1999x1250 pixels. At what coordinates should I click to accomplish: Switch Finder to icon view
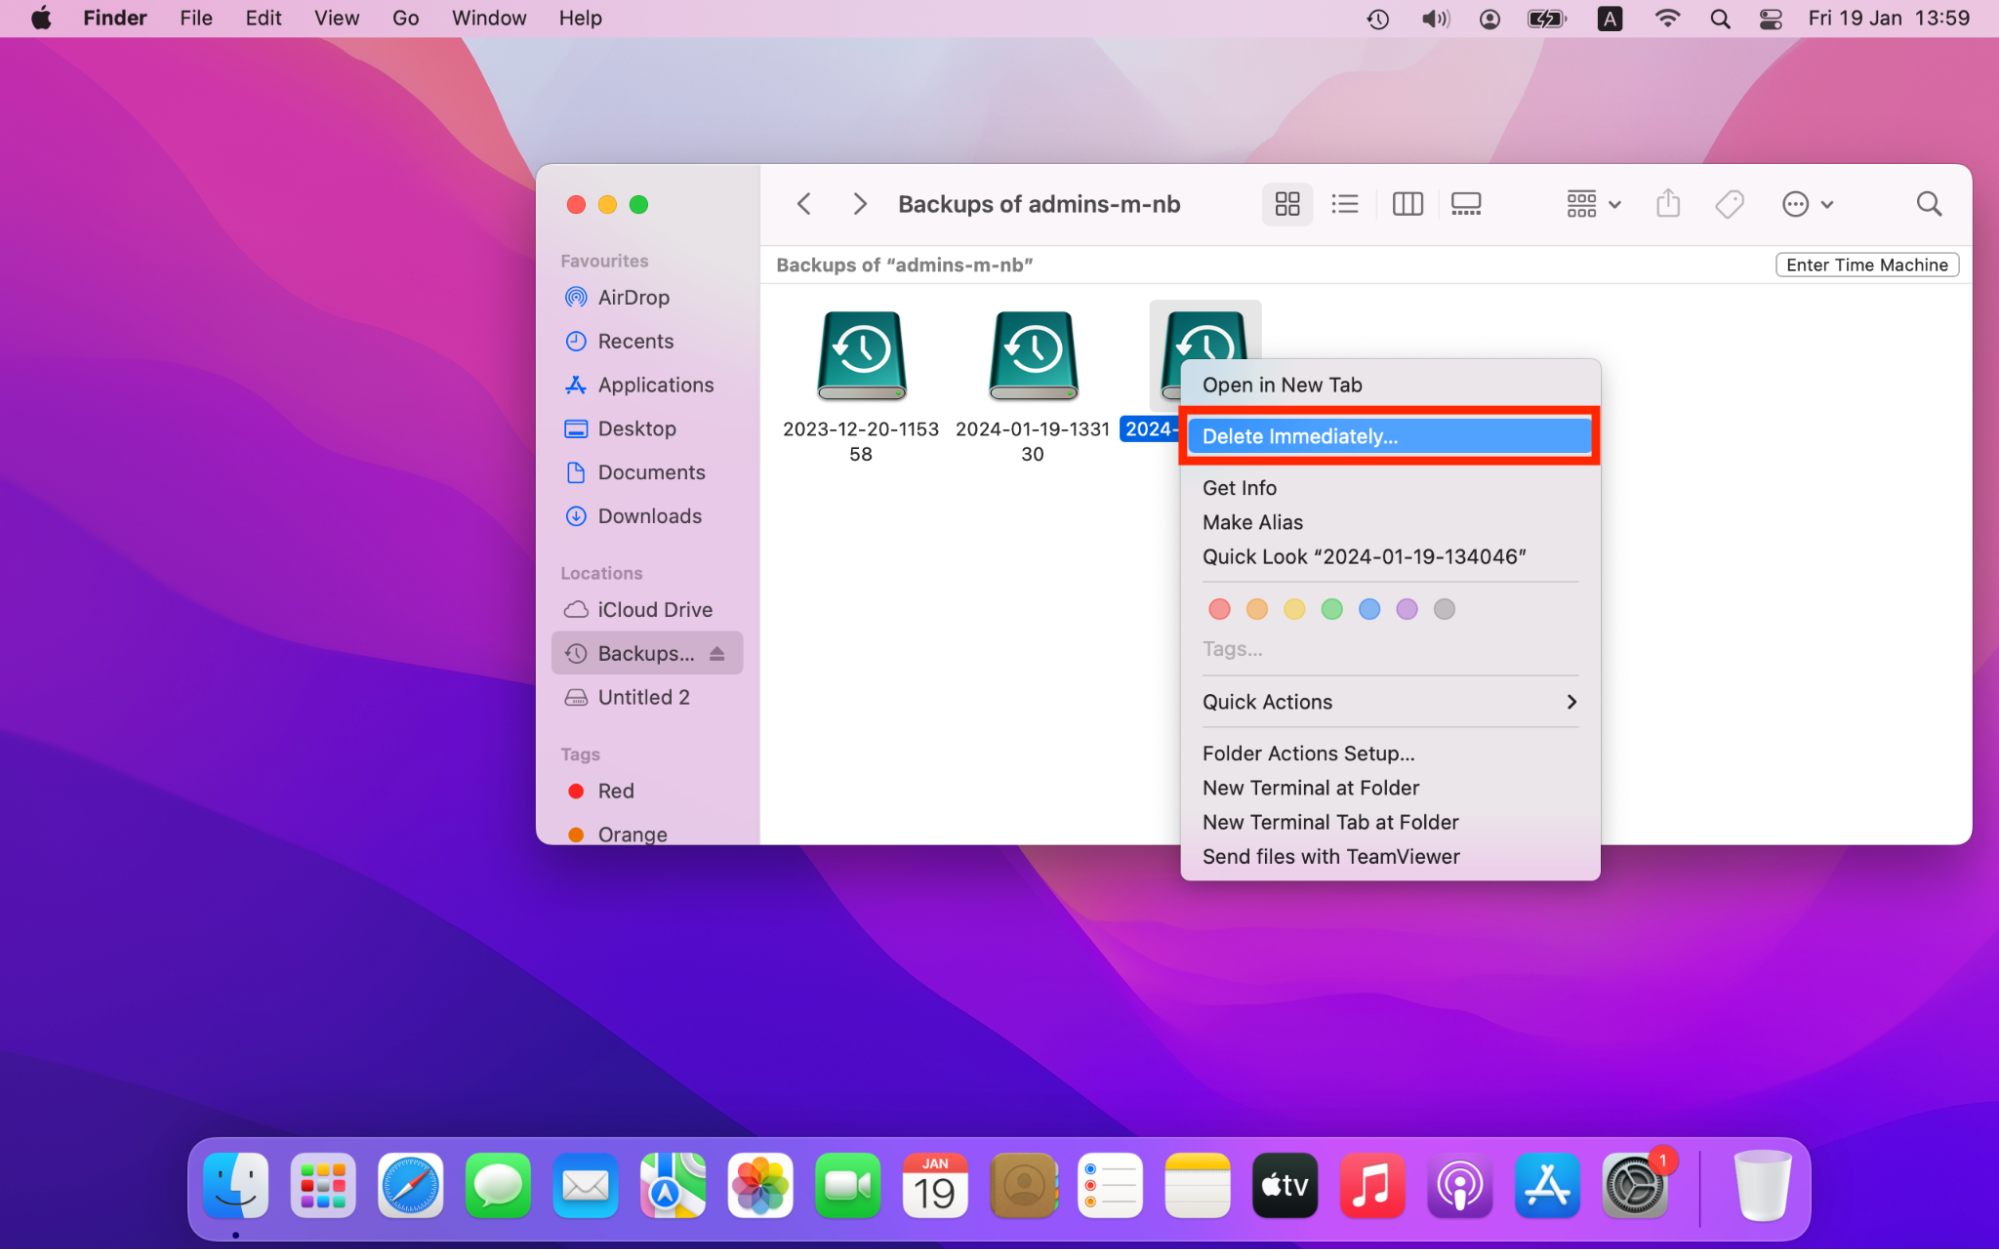pyautogui.click(x=1287, y=204)
